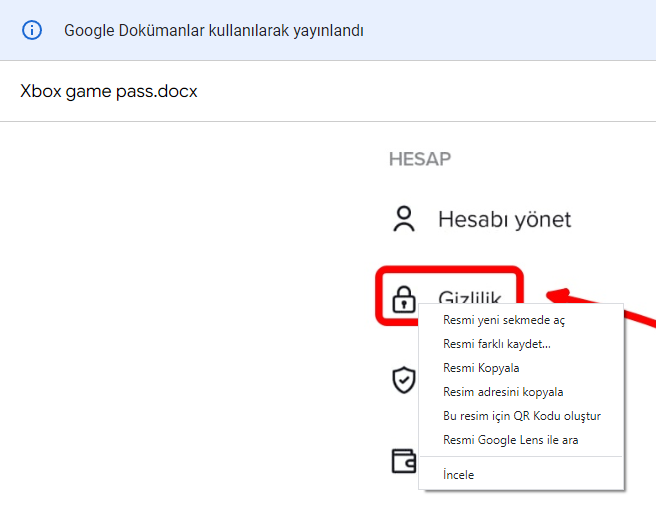
Task: Open 'İncele' from the context menu
Action: pyautogui.click(x=458, y=475)
